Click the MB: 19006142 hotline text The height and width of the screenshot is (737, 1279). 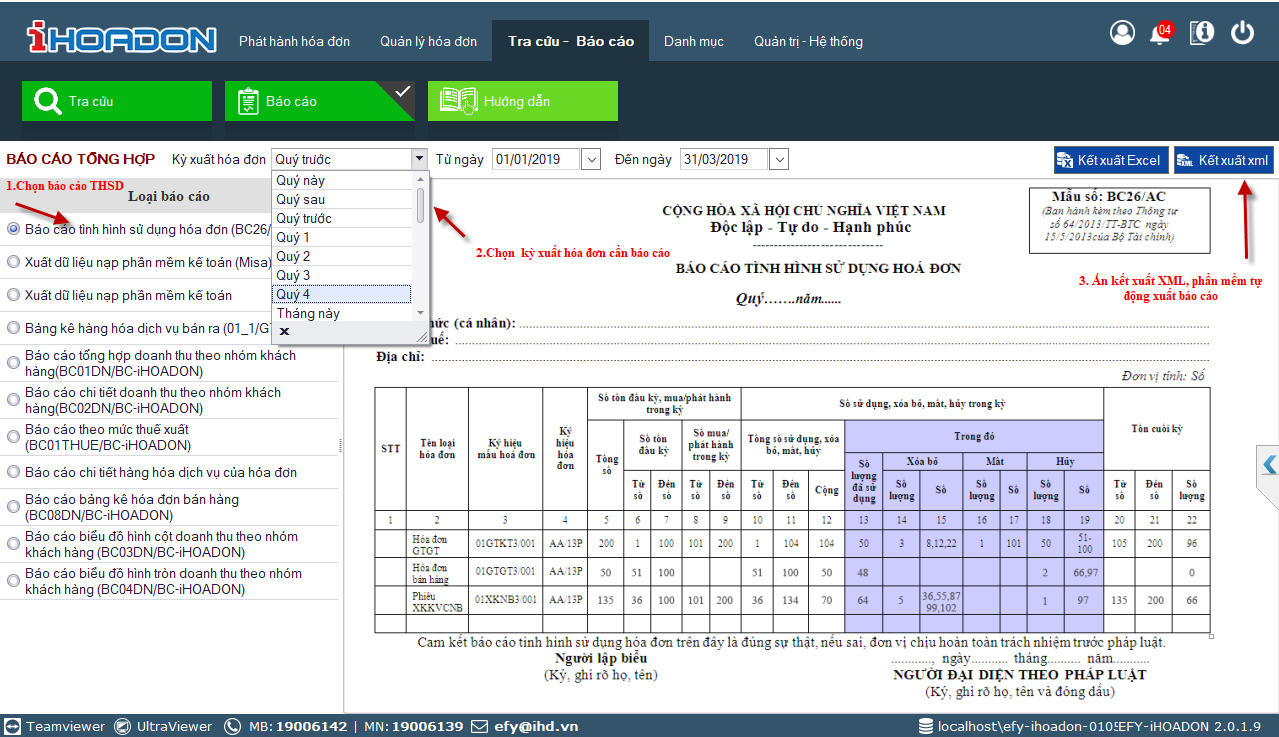[x=298, y=726]
